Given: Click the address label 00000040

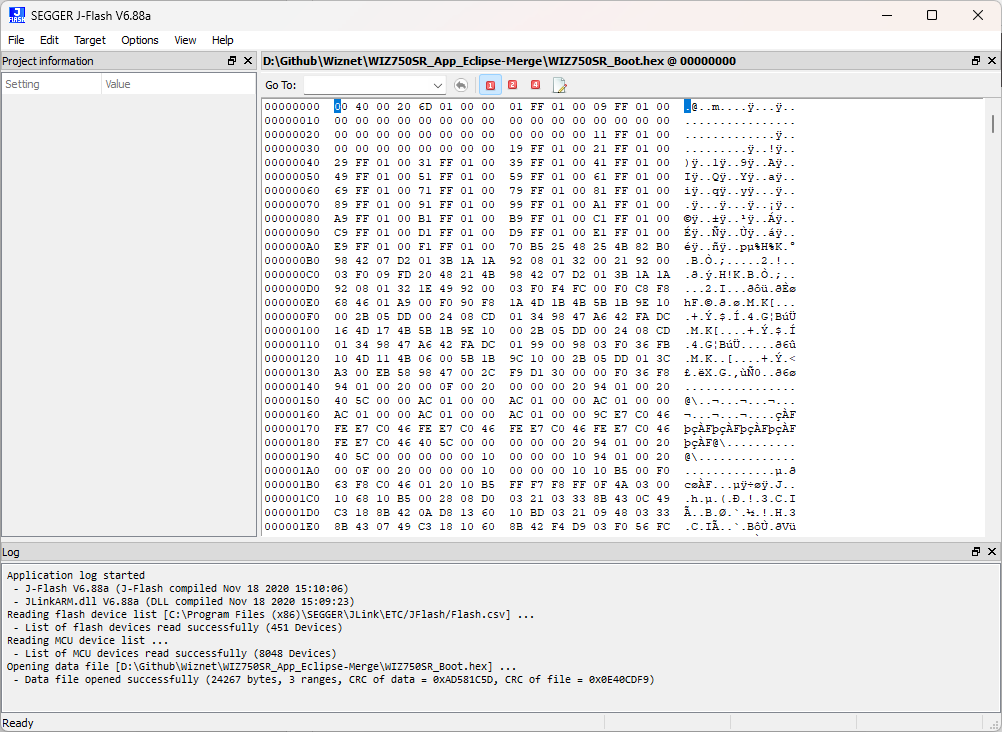Looking at the screenshot, I should pyautogui.click(x=292, y=162).
